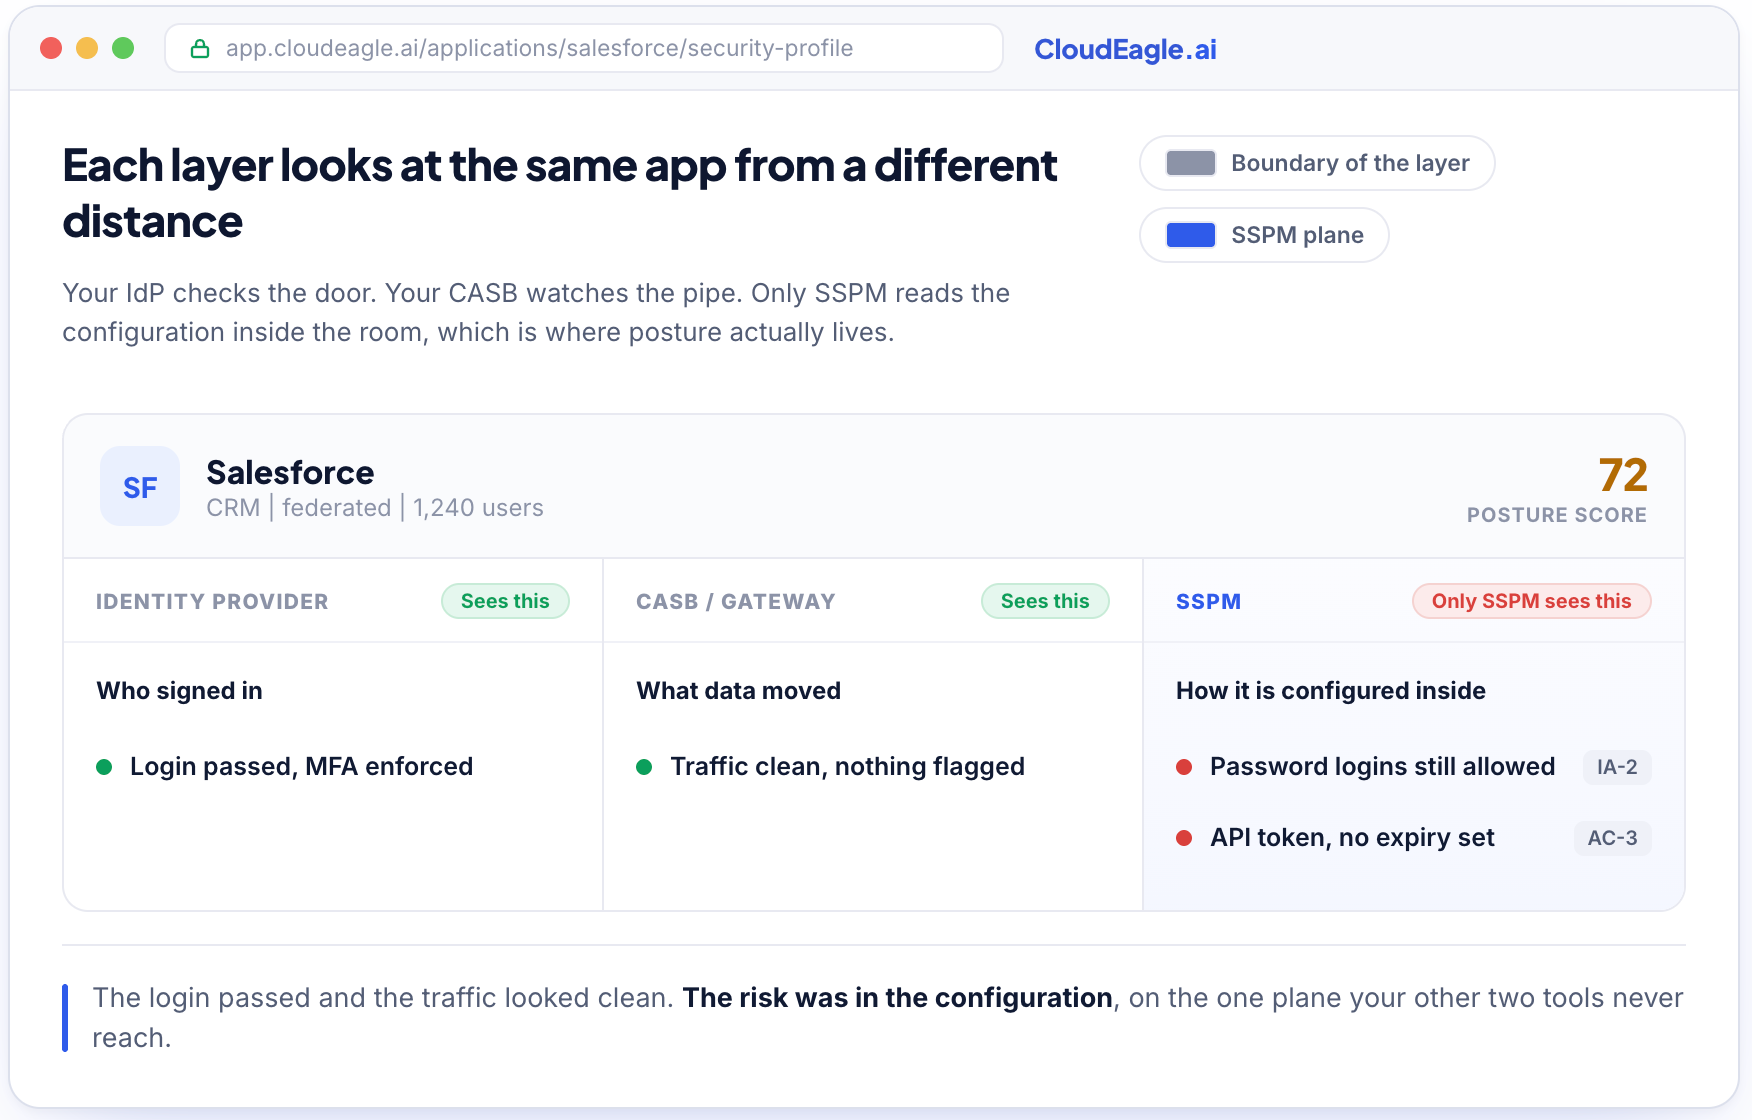Click the What data moved heading
The width and height of the screenshot is (1752, 1120).
[x=739, y=691]
